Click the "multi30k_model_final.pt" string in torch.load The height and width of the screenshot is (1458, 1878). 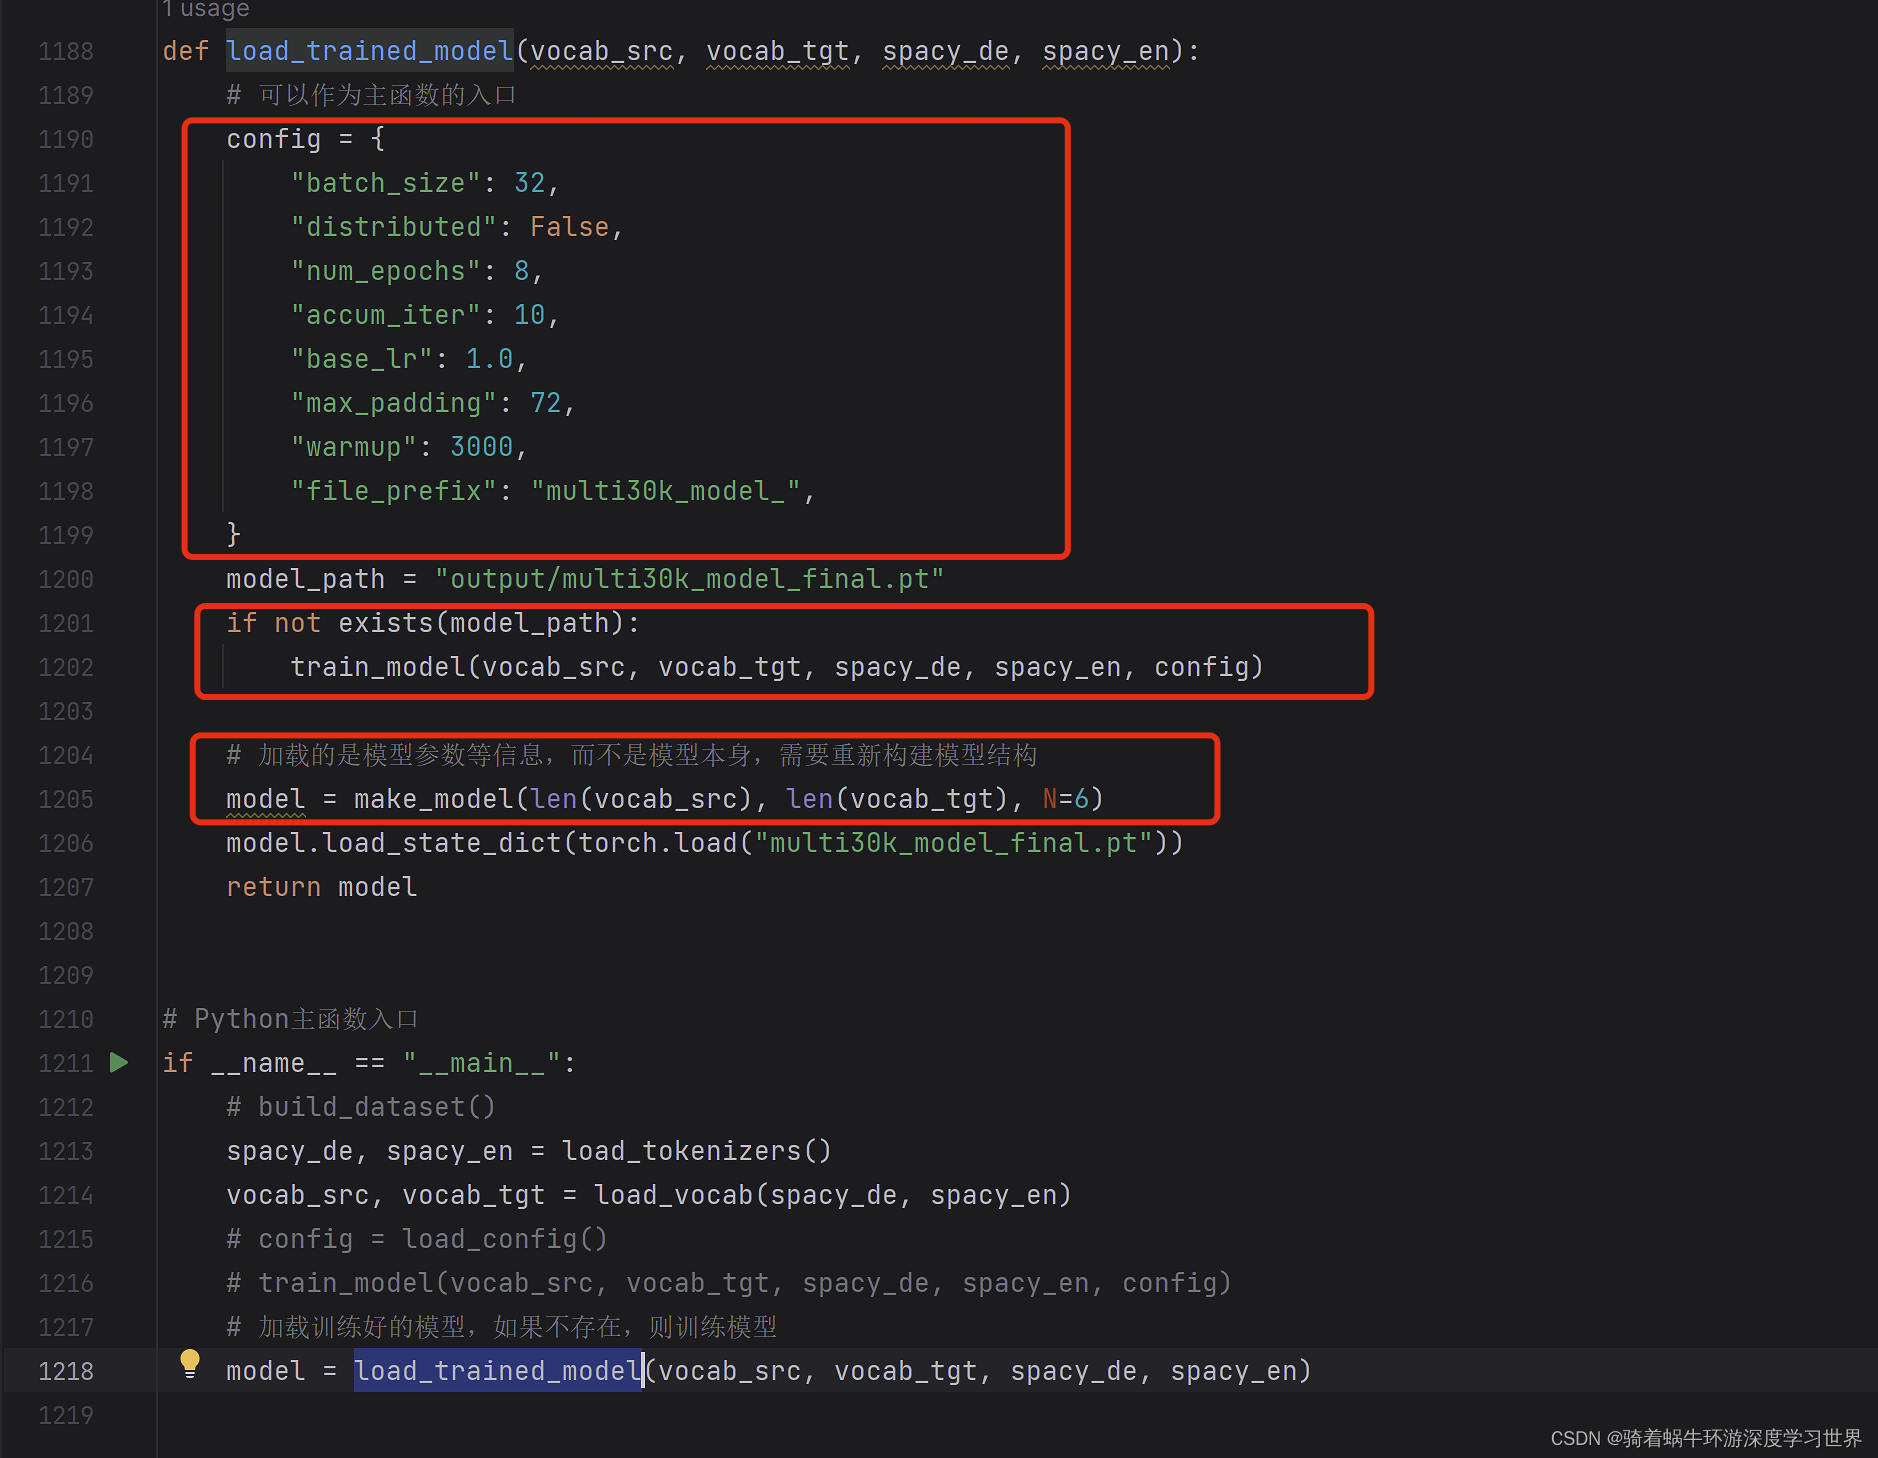[953, 843]
